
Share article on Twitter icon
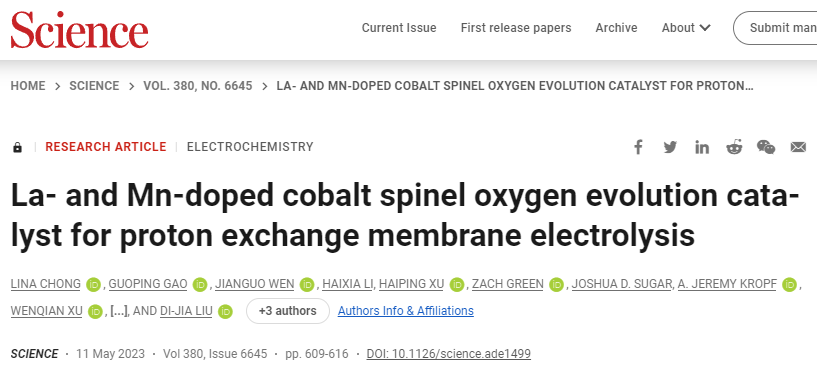click(x=670, y=148)
